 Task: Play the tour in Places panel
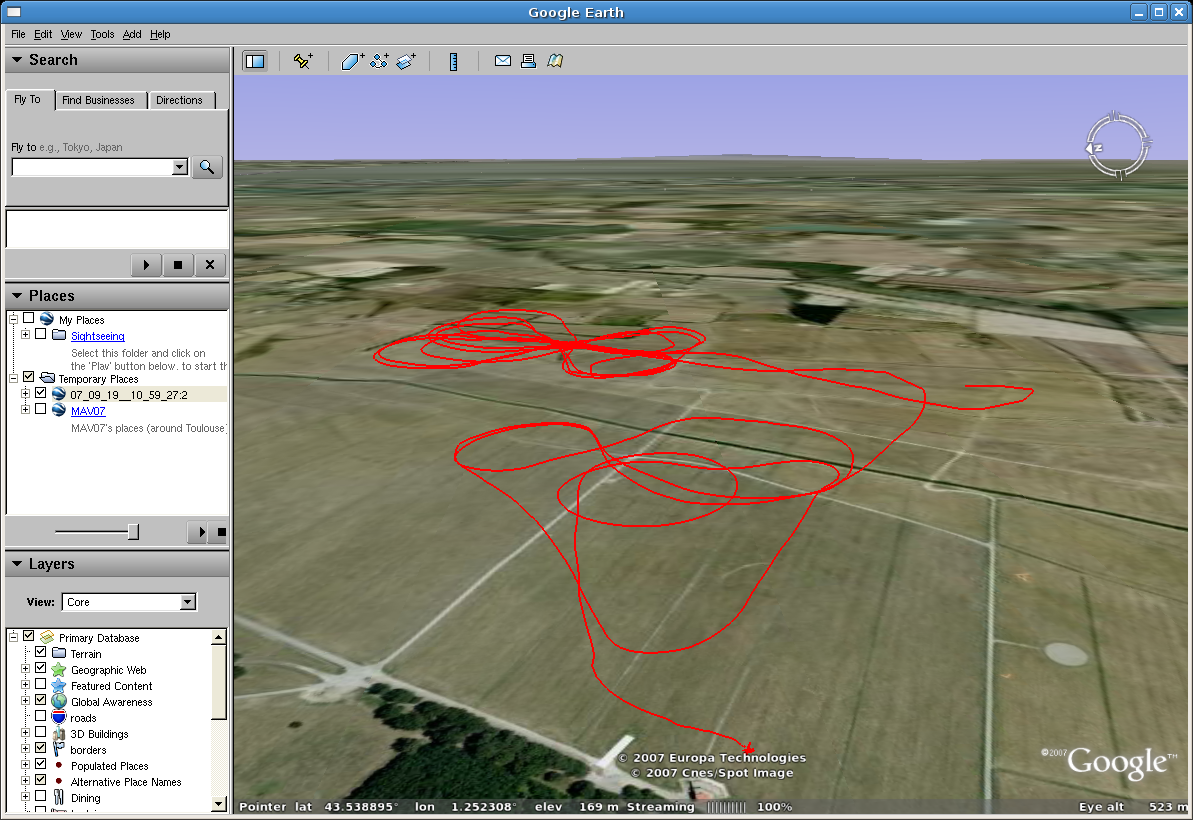200,532
